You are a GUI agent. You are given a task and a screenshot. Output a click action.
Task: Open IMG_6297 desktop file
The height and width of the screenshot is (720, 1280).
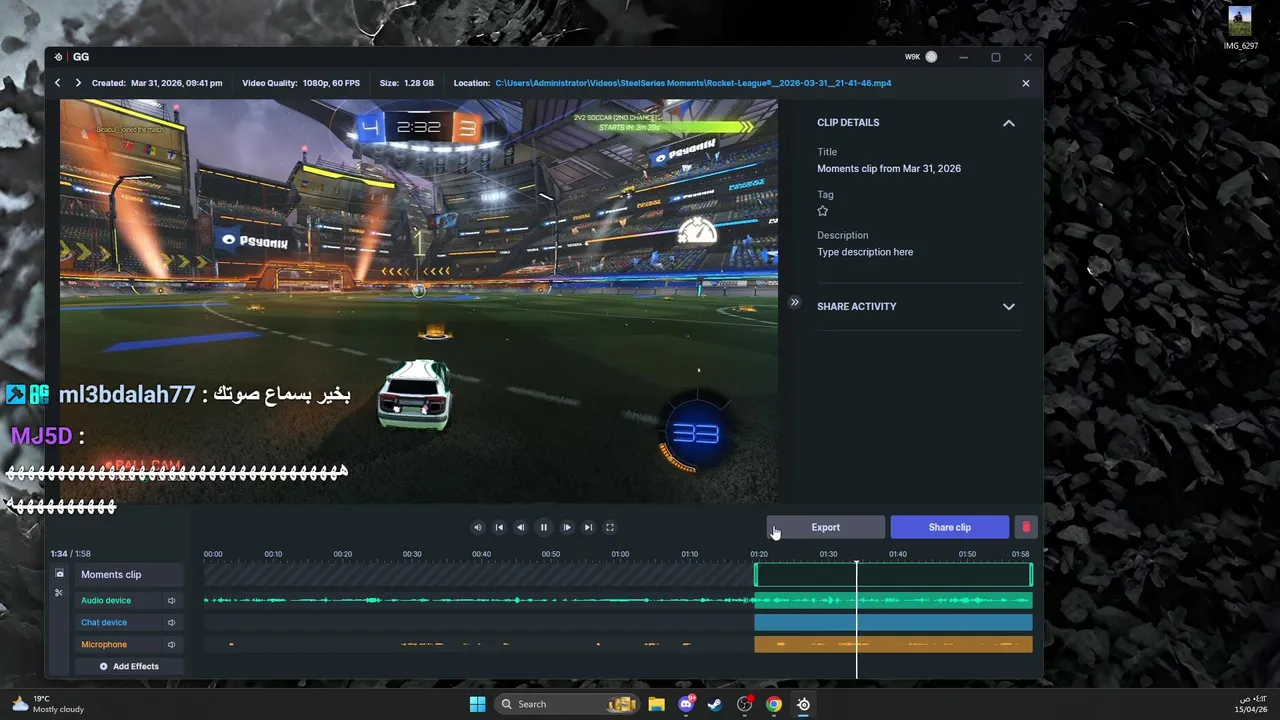tap(1241, 28)
